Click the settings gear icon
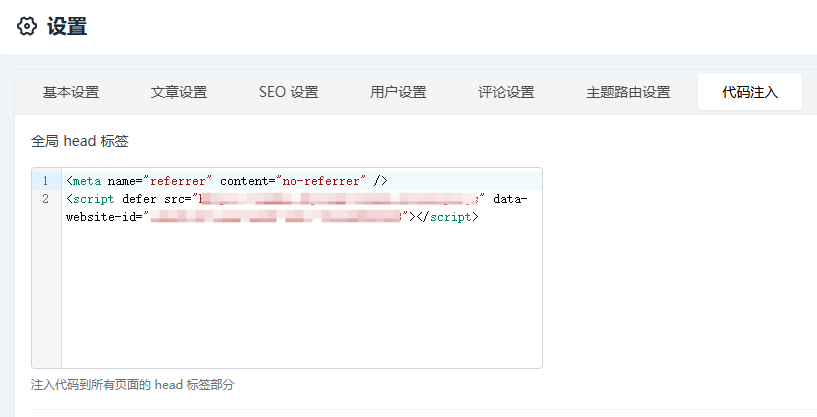817x417 pixels. coord(27,27)
